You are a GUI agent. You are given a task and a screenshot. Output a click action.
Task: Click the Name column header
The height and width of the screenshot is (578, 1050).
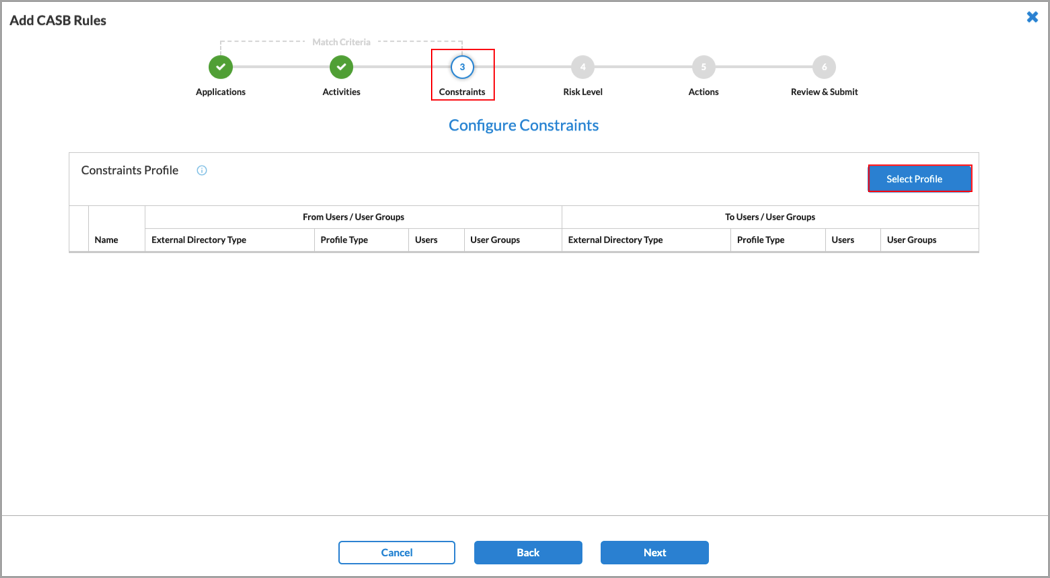pos(106,240)
